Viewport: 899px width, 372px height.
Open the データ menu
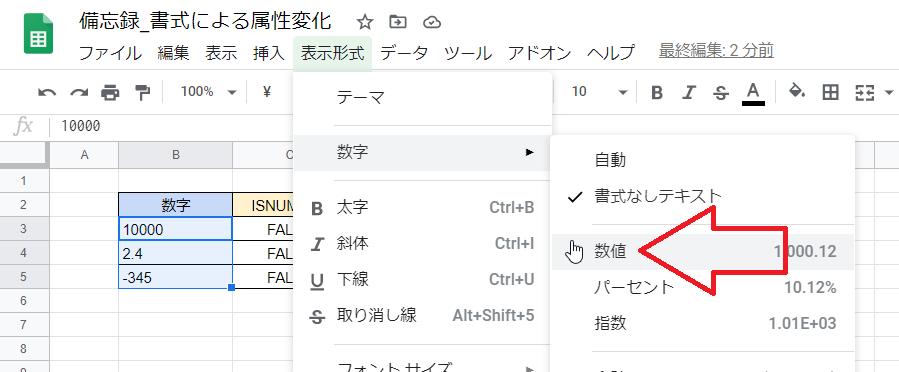pos(404,53)
